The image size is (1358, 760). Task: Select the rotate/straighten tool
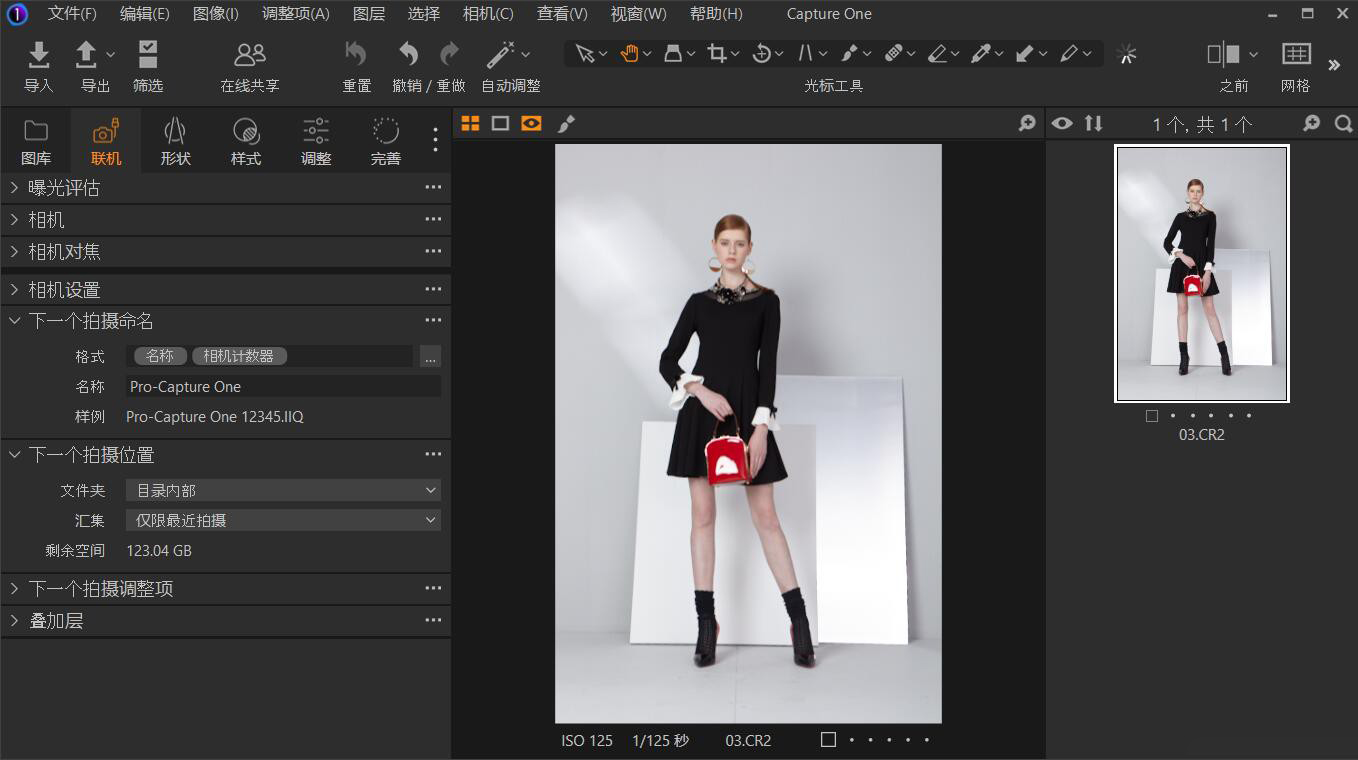point(762,52)
